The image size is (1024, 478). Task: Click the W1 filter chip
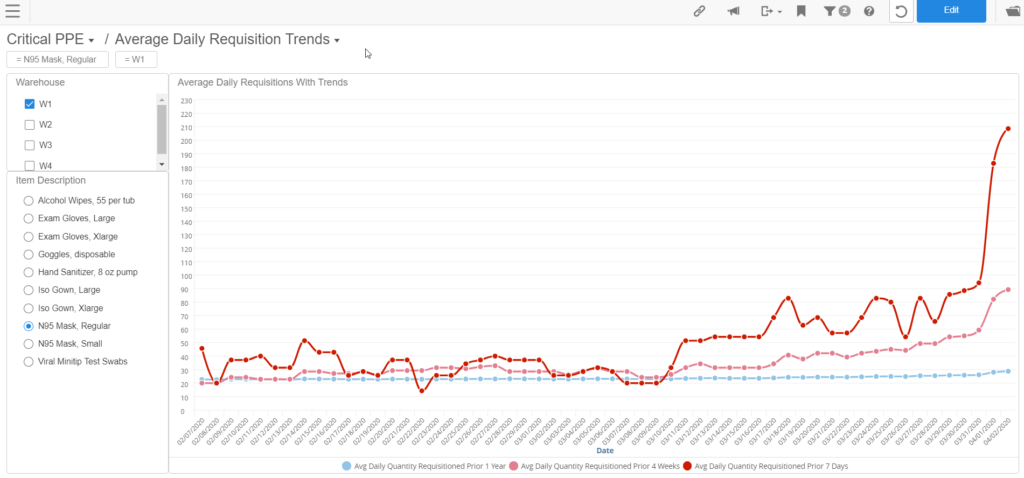[136, 60]
